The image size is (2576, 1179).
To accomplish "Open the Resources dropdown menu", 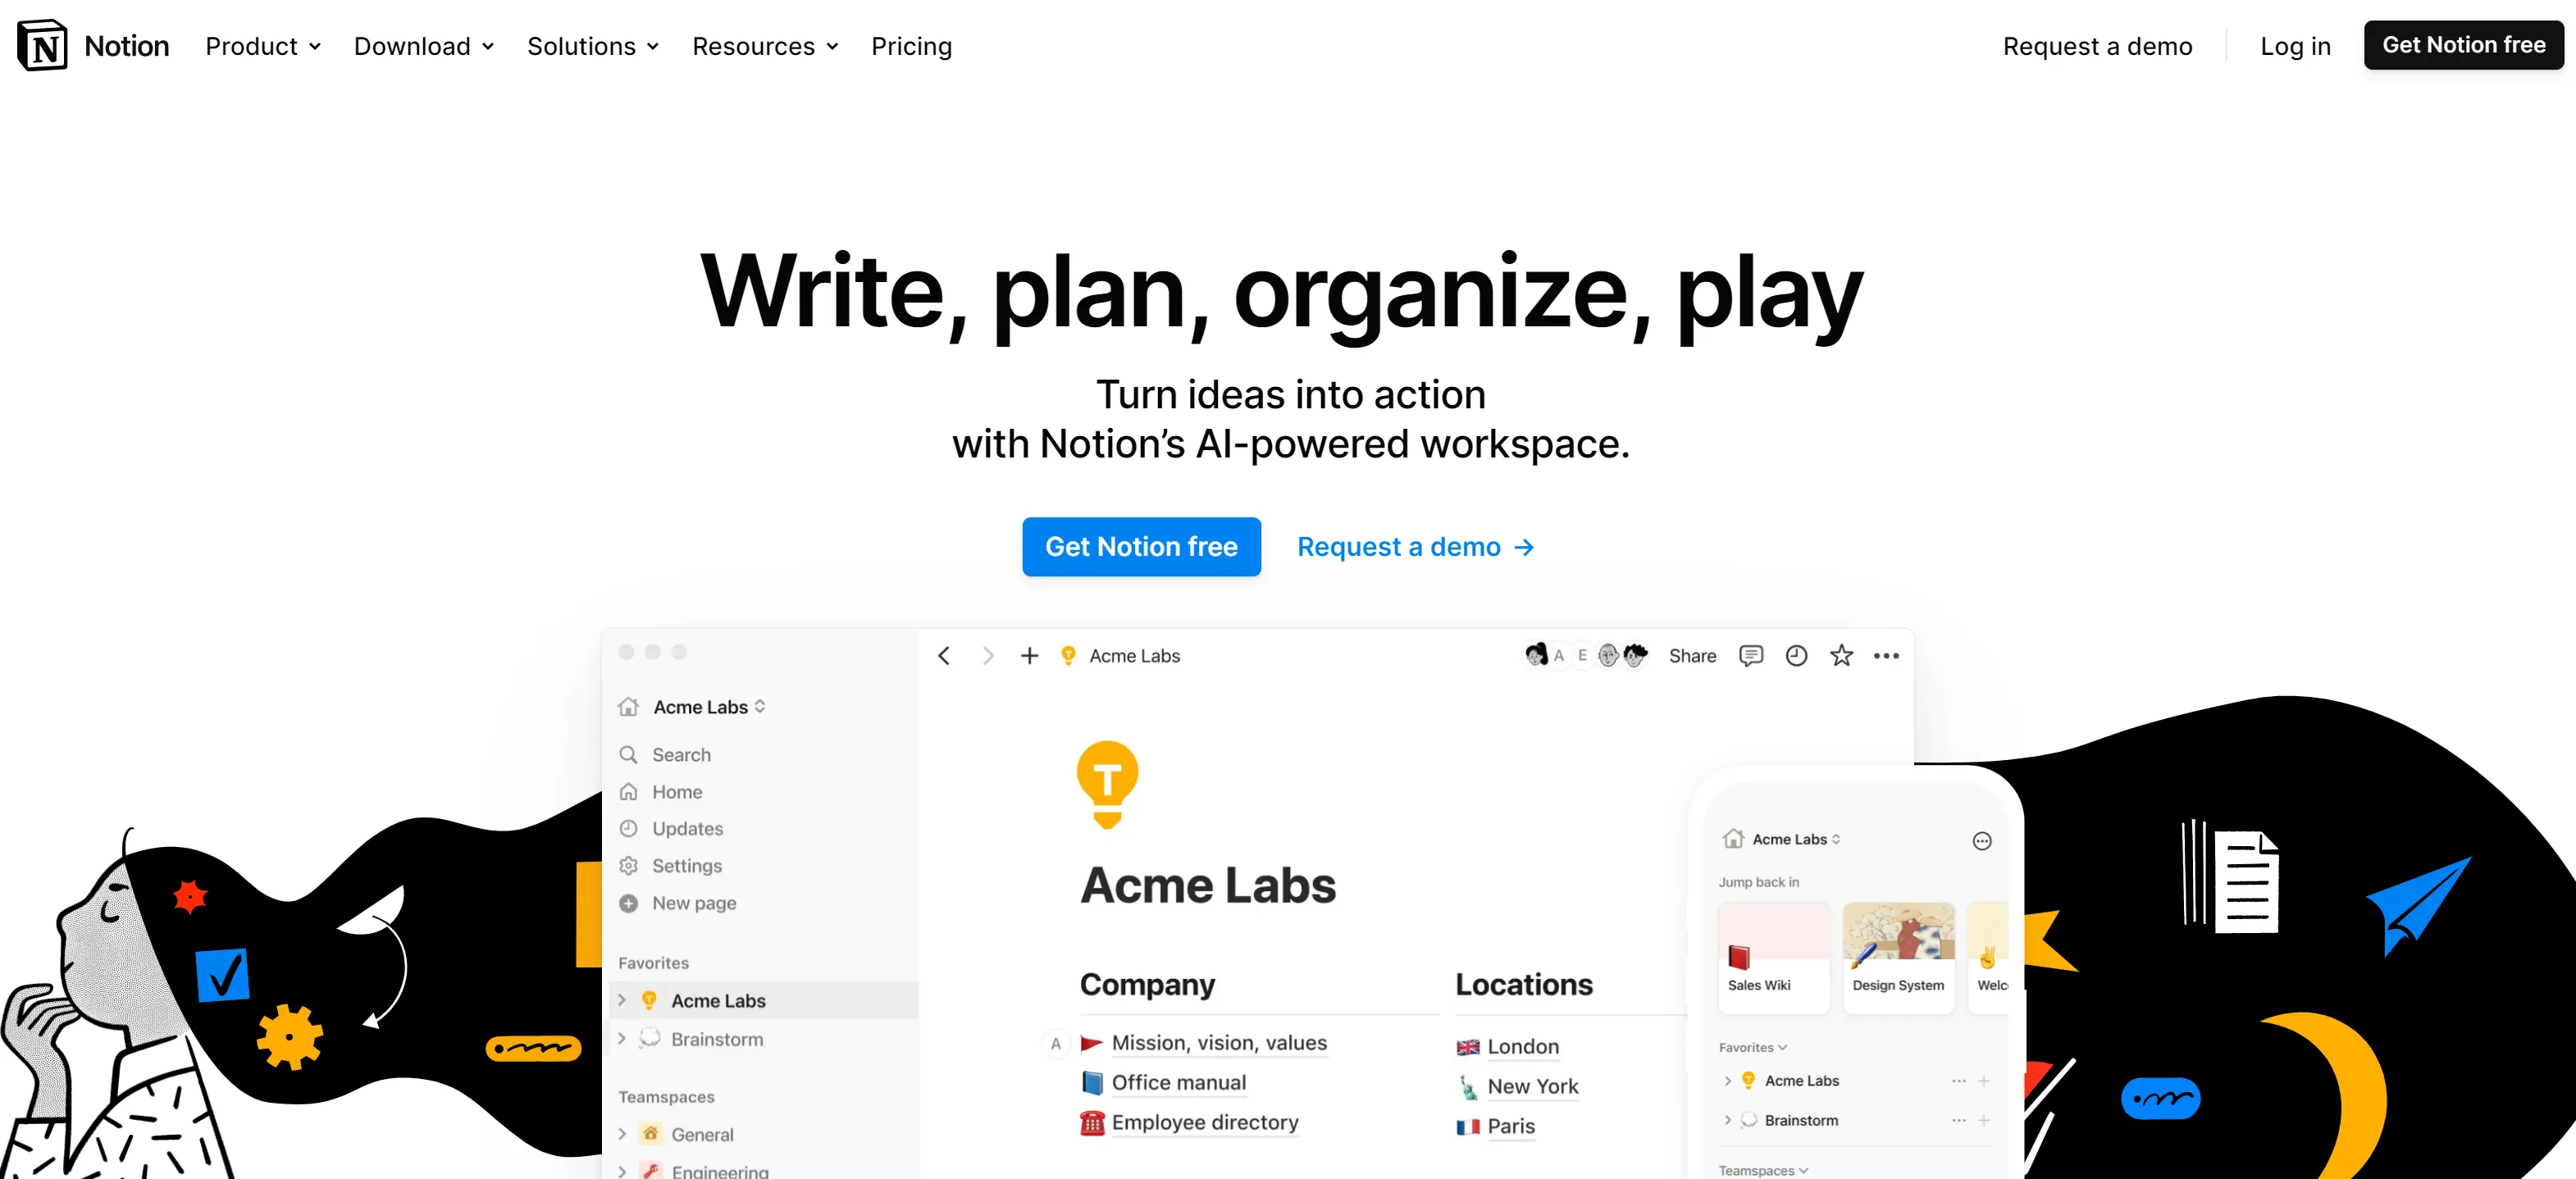I will pos(765,46).
